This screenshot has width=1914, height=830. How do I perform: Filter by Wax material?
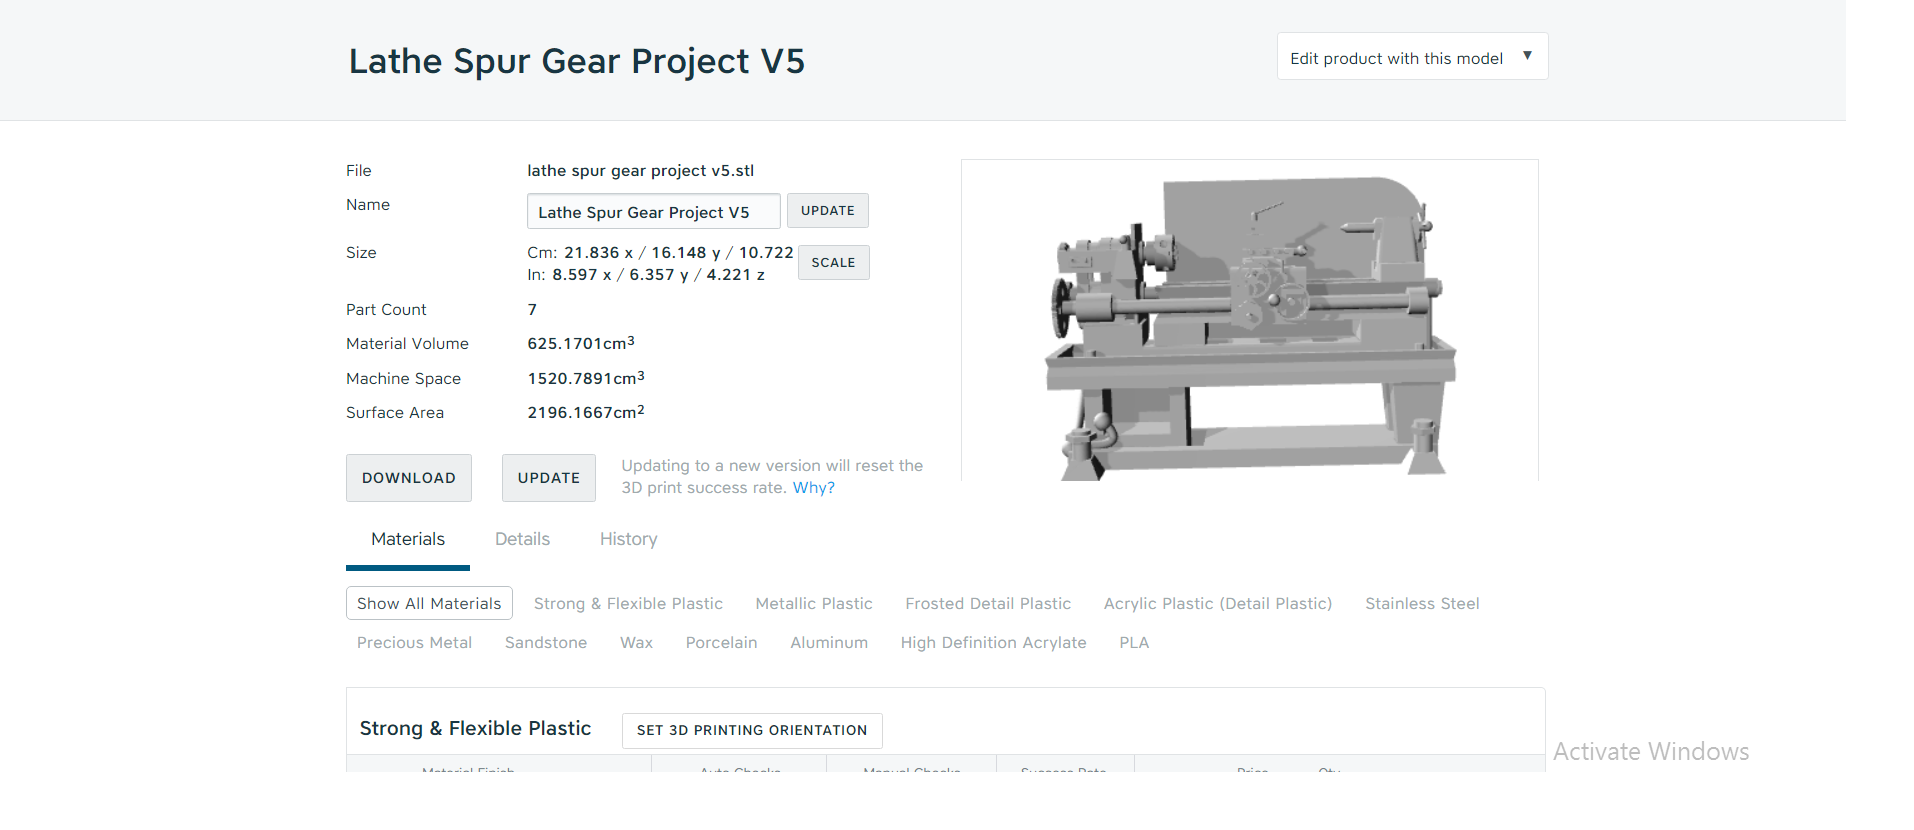click(636, 643)
